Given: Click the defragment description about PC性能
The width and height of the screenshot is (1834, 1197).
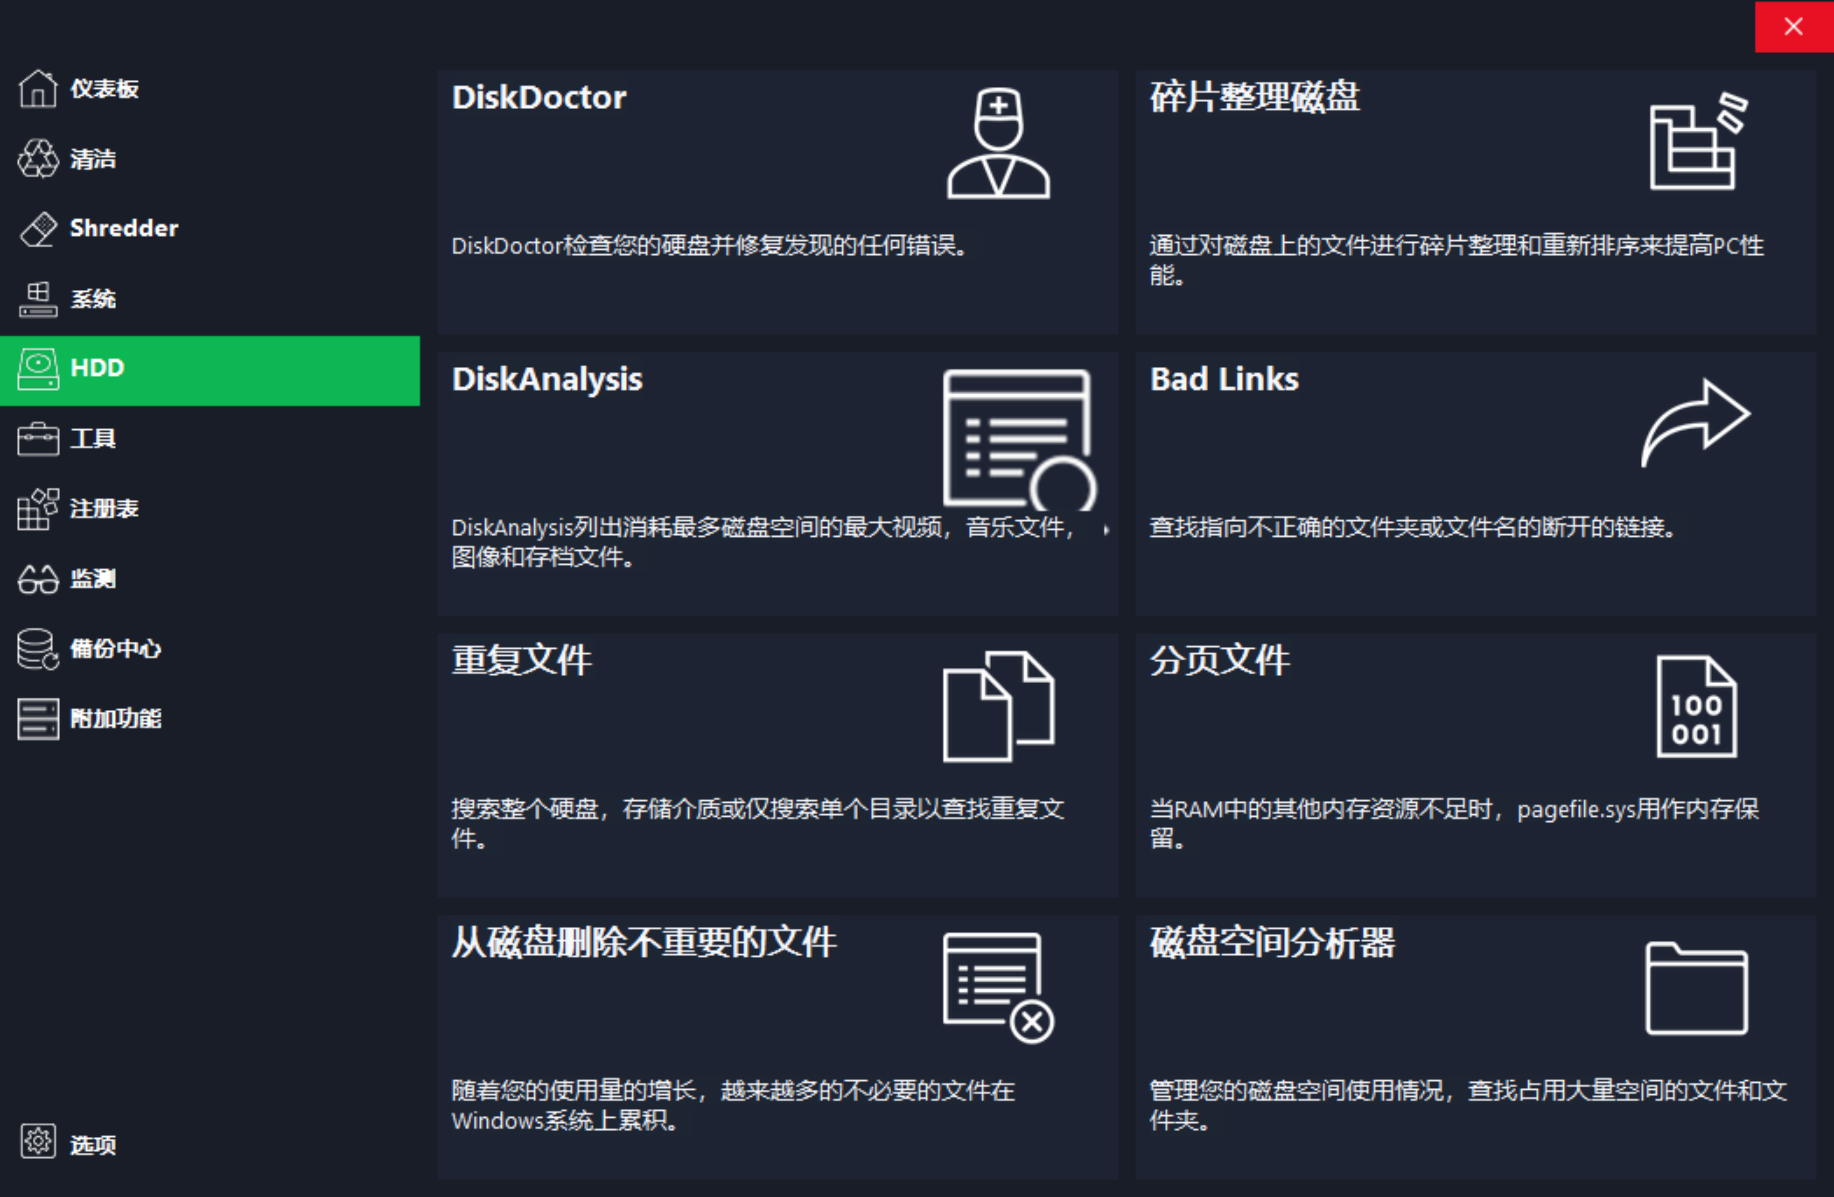Looking at the screenshot, I should 1456,260.
